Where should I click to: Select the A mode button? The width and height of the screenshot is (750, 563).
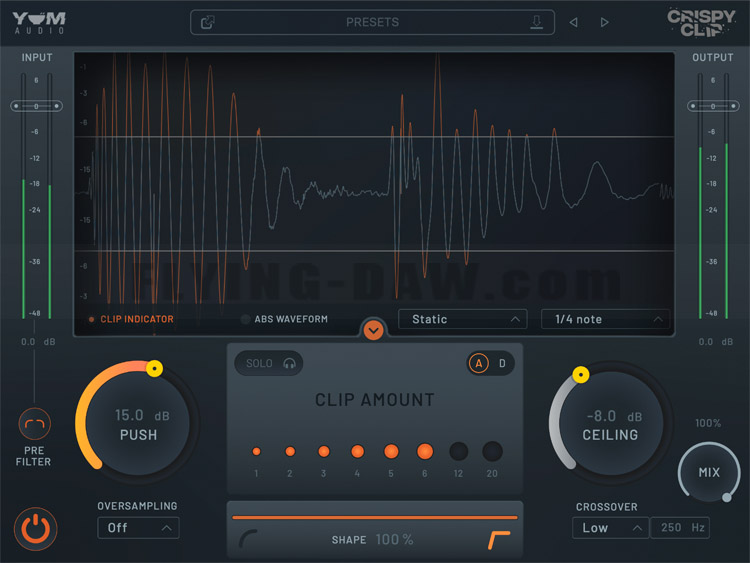coord(478,364)
